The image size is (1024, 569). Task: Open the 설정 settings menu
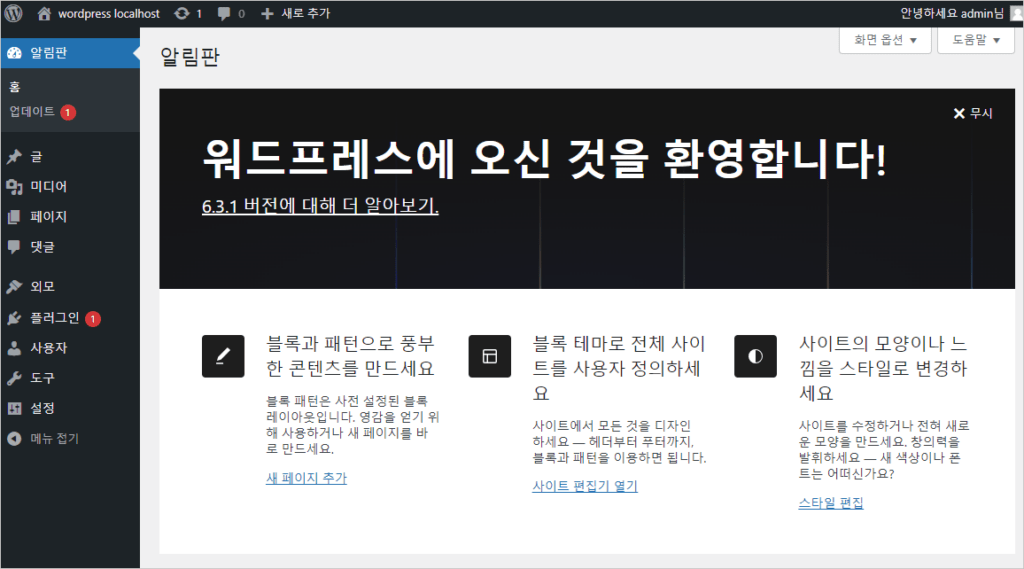coord(70,408)
